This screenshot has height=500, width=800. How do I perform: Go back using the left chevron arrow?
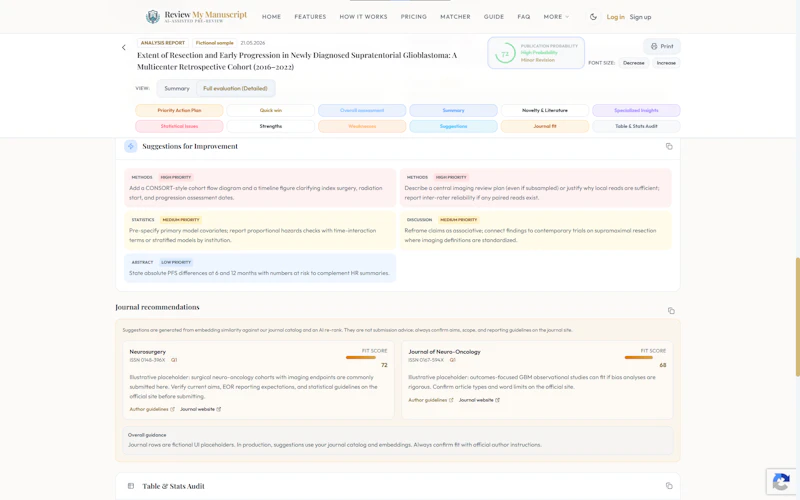tap(123, 47)
